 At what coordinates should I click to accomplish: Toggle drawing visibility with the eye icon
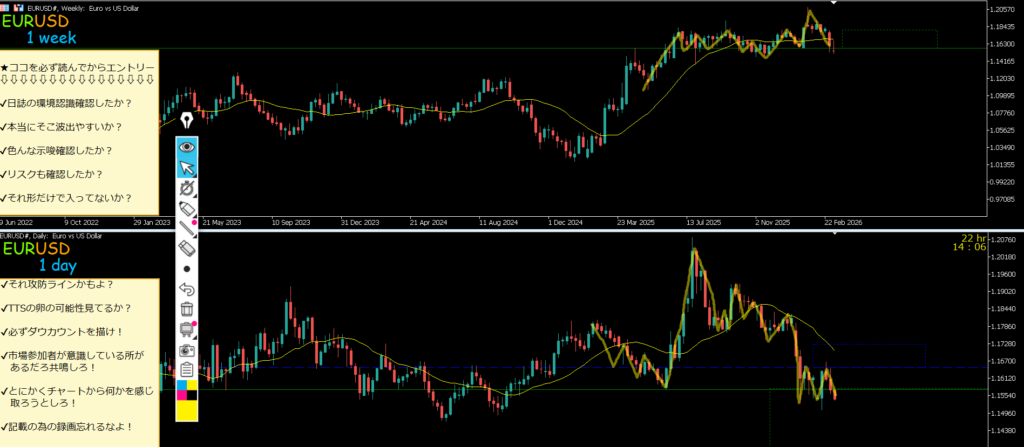tap(187, 146)
